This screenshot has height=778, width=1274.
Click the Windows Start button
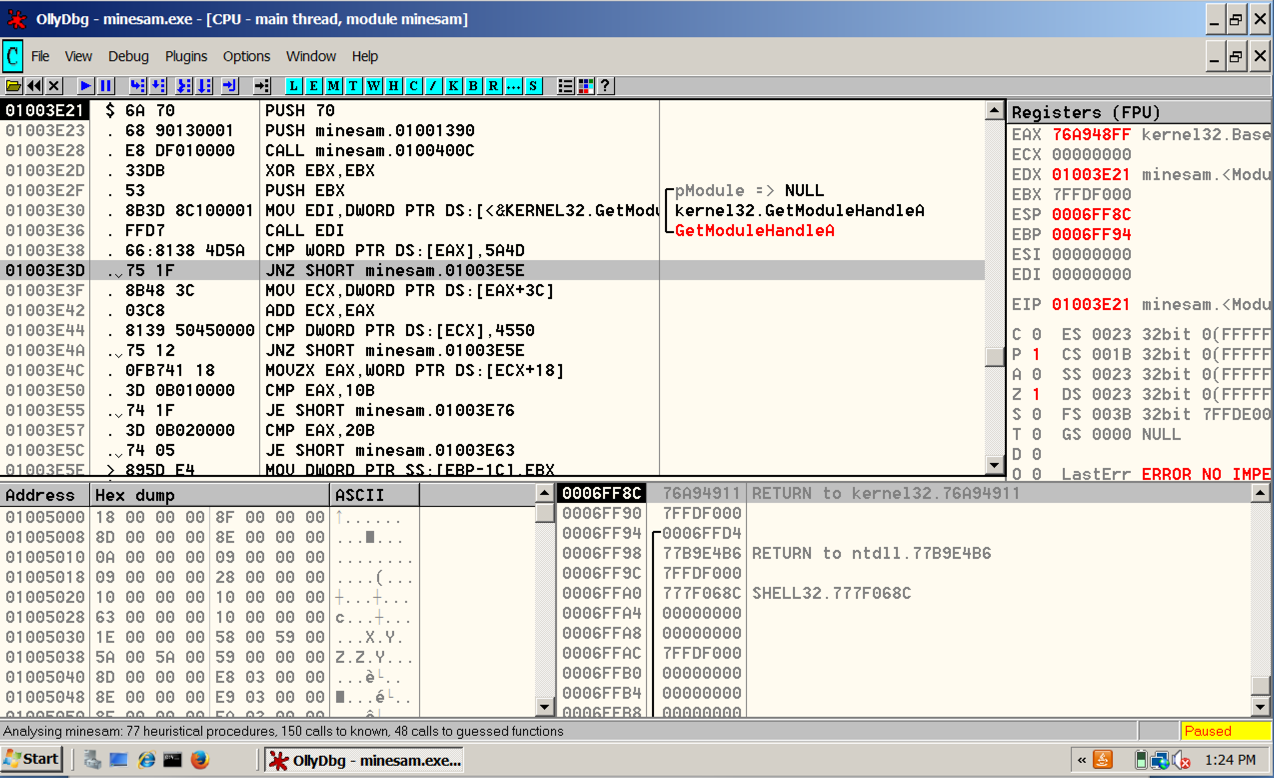[31, 759]
